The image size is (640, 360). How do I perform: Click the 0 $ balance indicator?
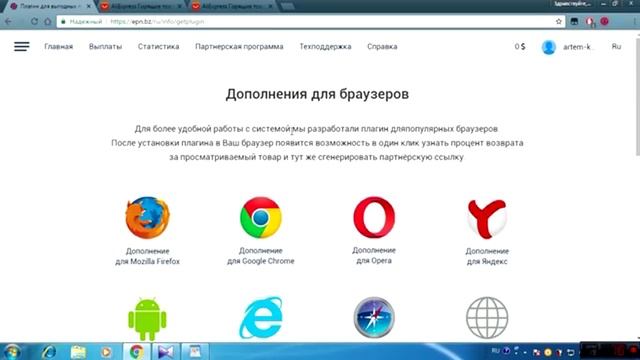click(x=520, y=47)
